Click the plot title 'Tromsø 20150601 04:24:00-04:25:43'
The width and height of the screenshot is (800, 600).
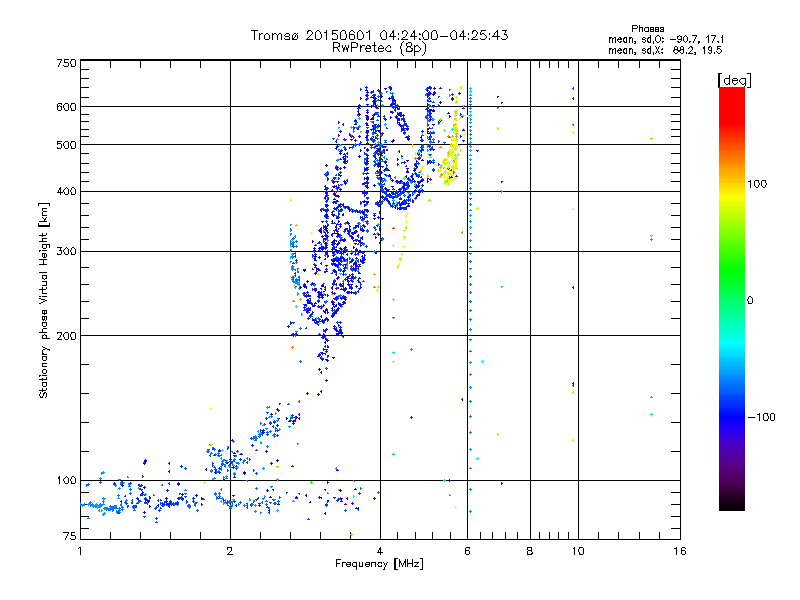[379, 35]
